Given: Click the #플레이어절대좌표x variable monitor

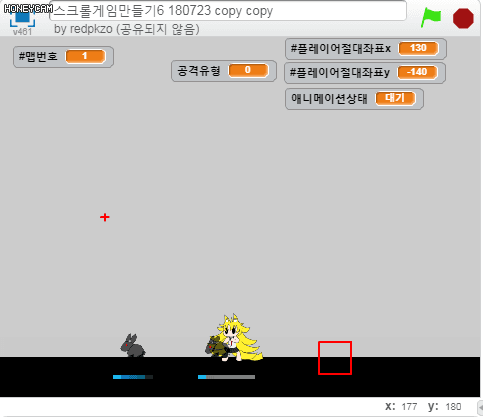Looking at the screenshot, I should coord(366,49).
